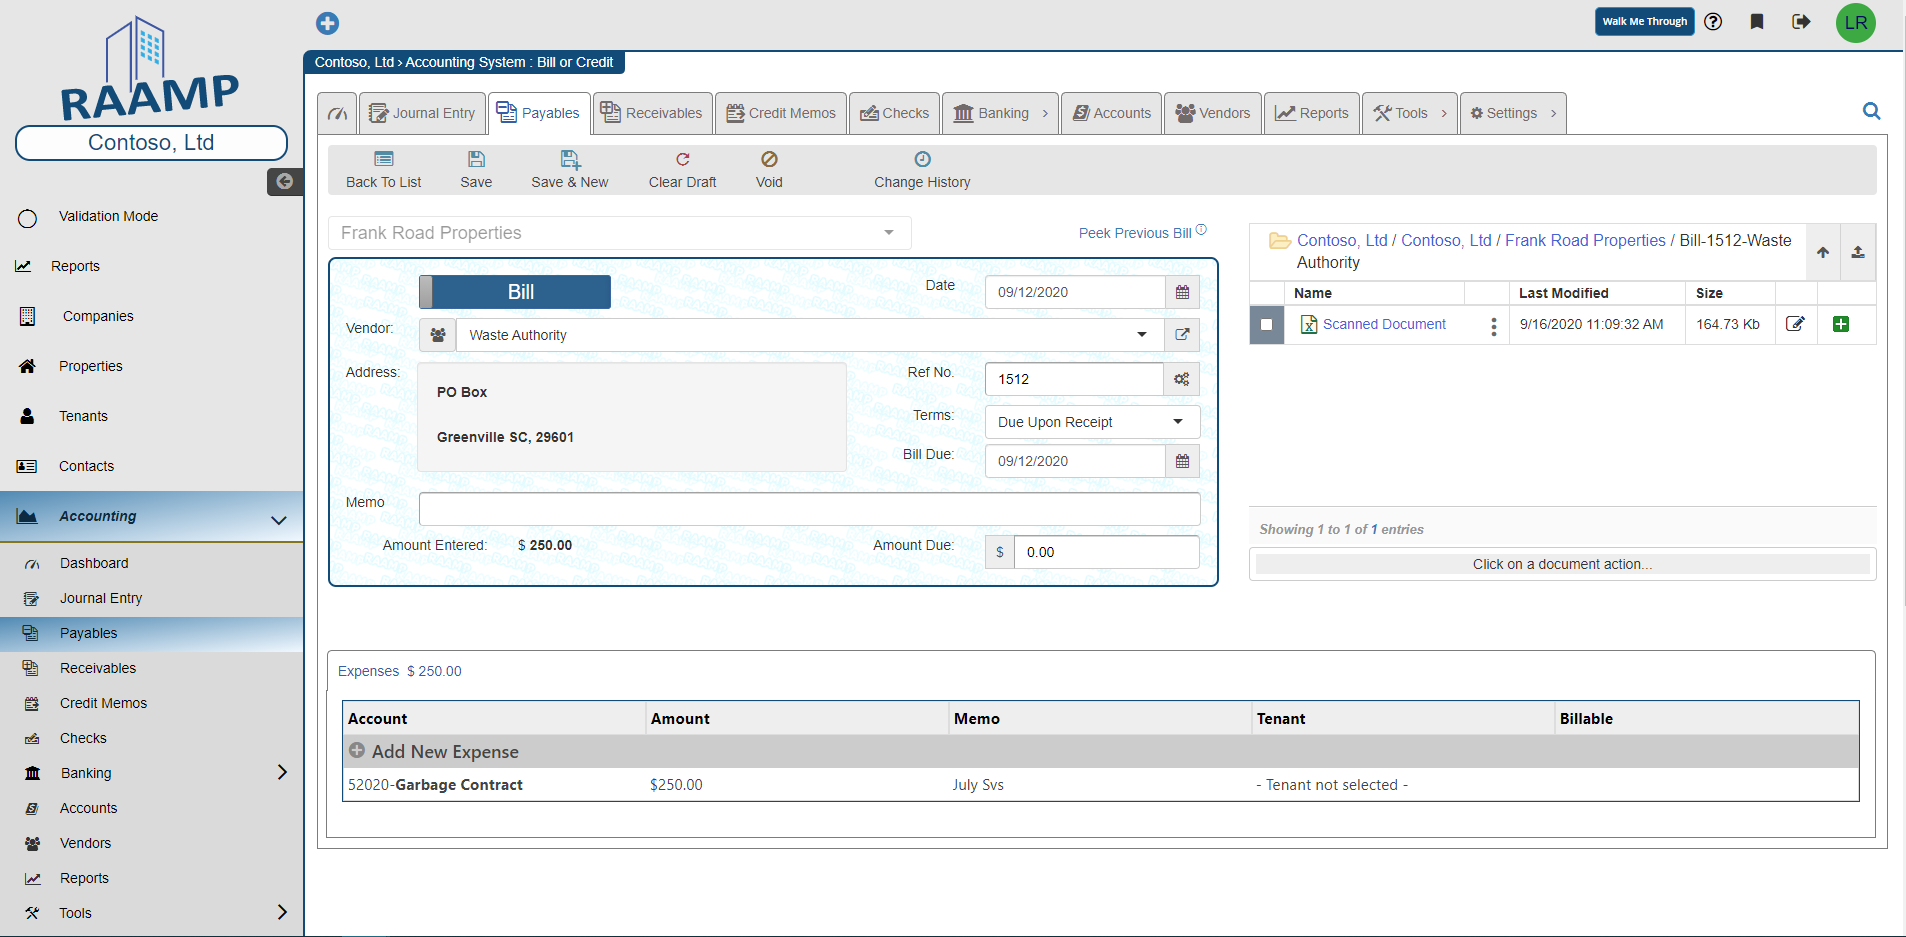Screen dimensions: 1906x937
Task: Switch to the Accounts tab
Action: coord(1112,113)
